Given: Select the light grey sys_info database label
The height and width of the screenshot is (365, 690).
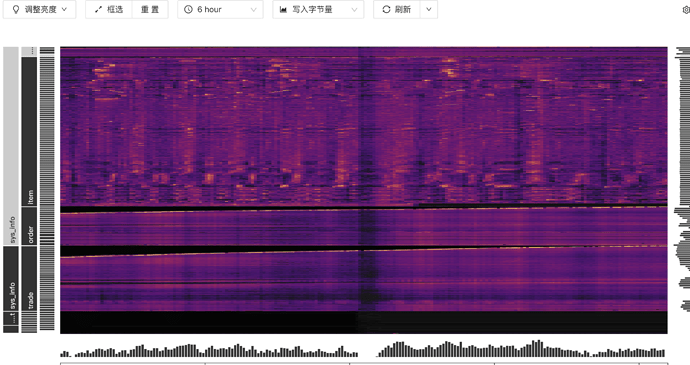Looking at the screenshot, I should coord(11,146).
